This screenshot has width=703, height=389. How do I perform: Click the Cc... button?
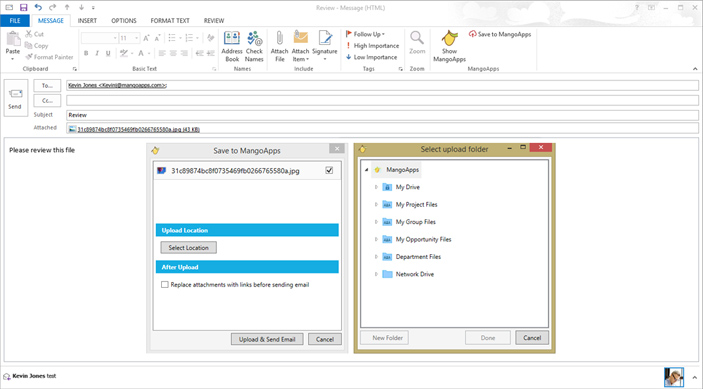(x=47, y=101)
